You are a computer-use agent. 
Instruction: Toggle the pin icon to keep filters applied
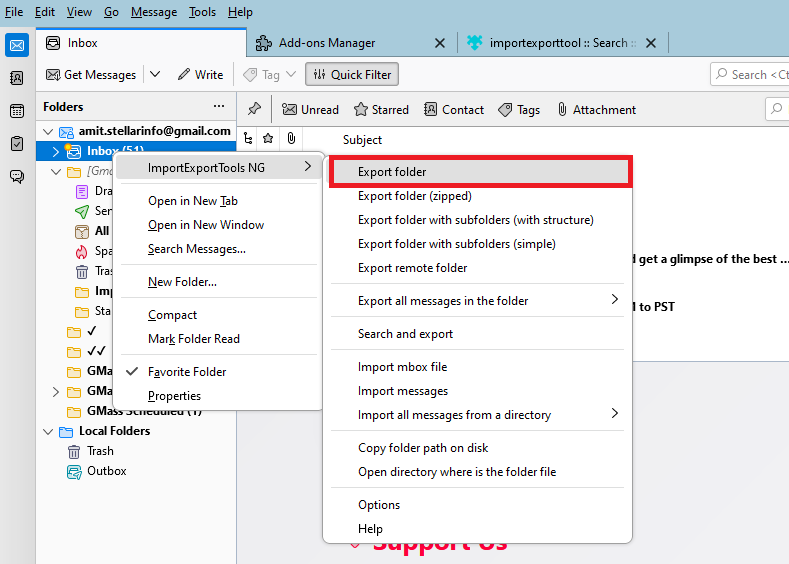254,109
